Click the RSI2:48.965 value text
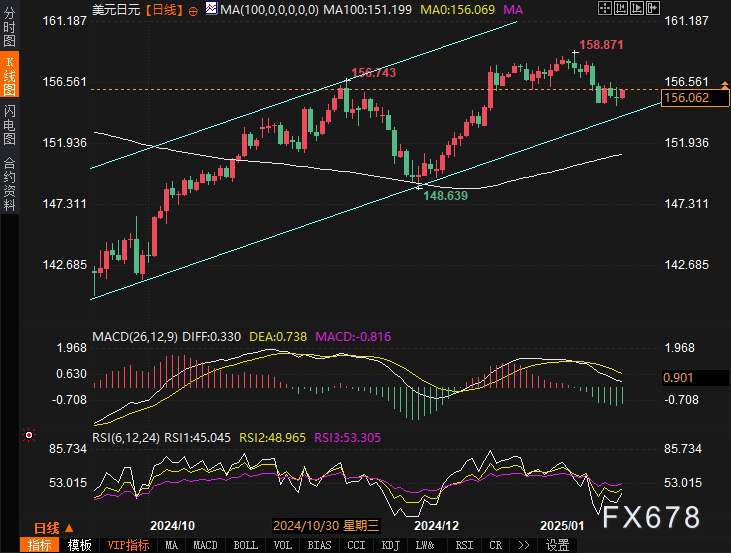 point(272,438)
